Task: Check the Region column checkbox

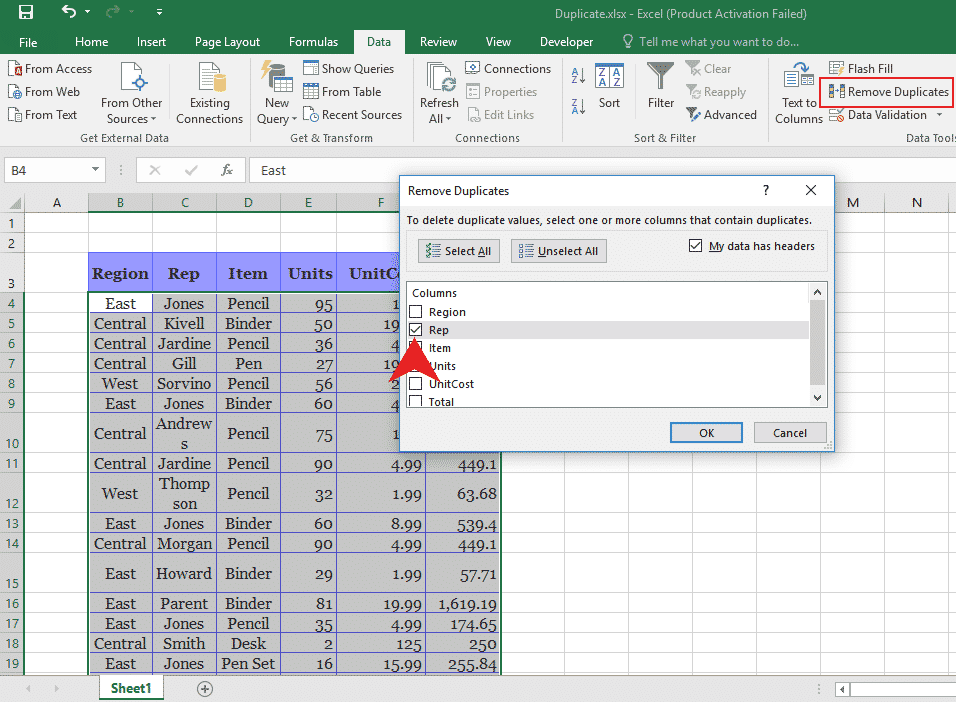Action: click(416, 312)
